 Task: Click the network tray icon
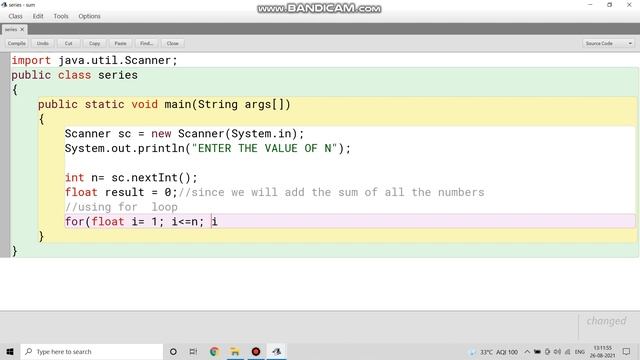click(x=567, y=352)
